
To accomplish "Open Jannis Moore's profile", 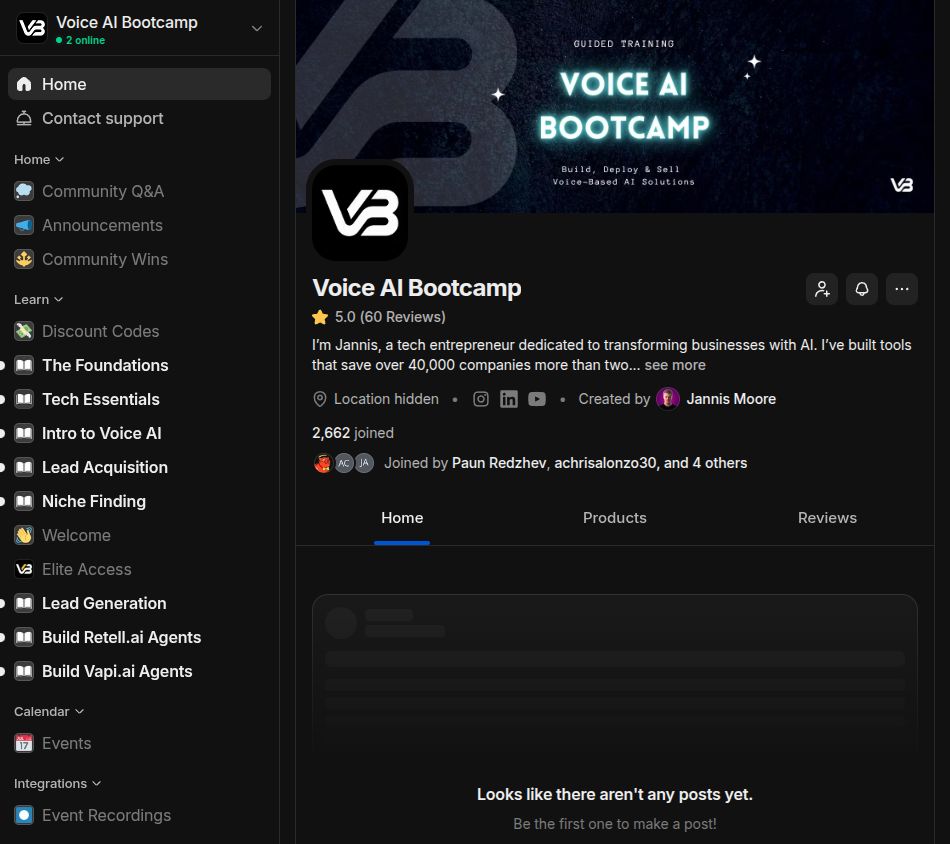I will pos(731,399).
